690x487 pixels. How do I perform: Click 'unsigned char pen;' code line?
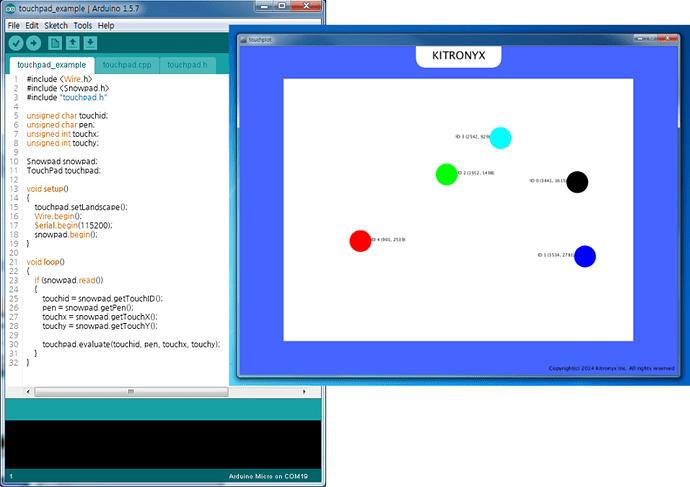coord(61,125)
